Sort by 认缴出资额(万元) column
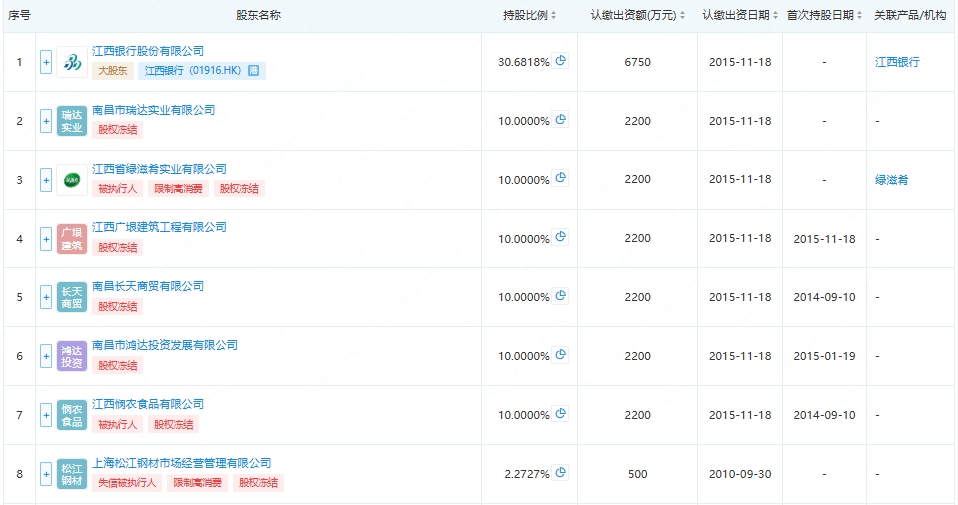 (x=637, y=15)
